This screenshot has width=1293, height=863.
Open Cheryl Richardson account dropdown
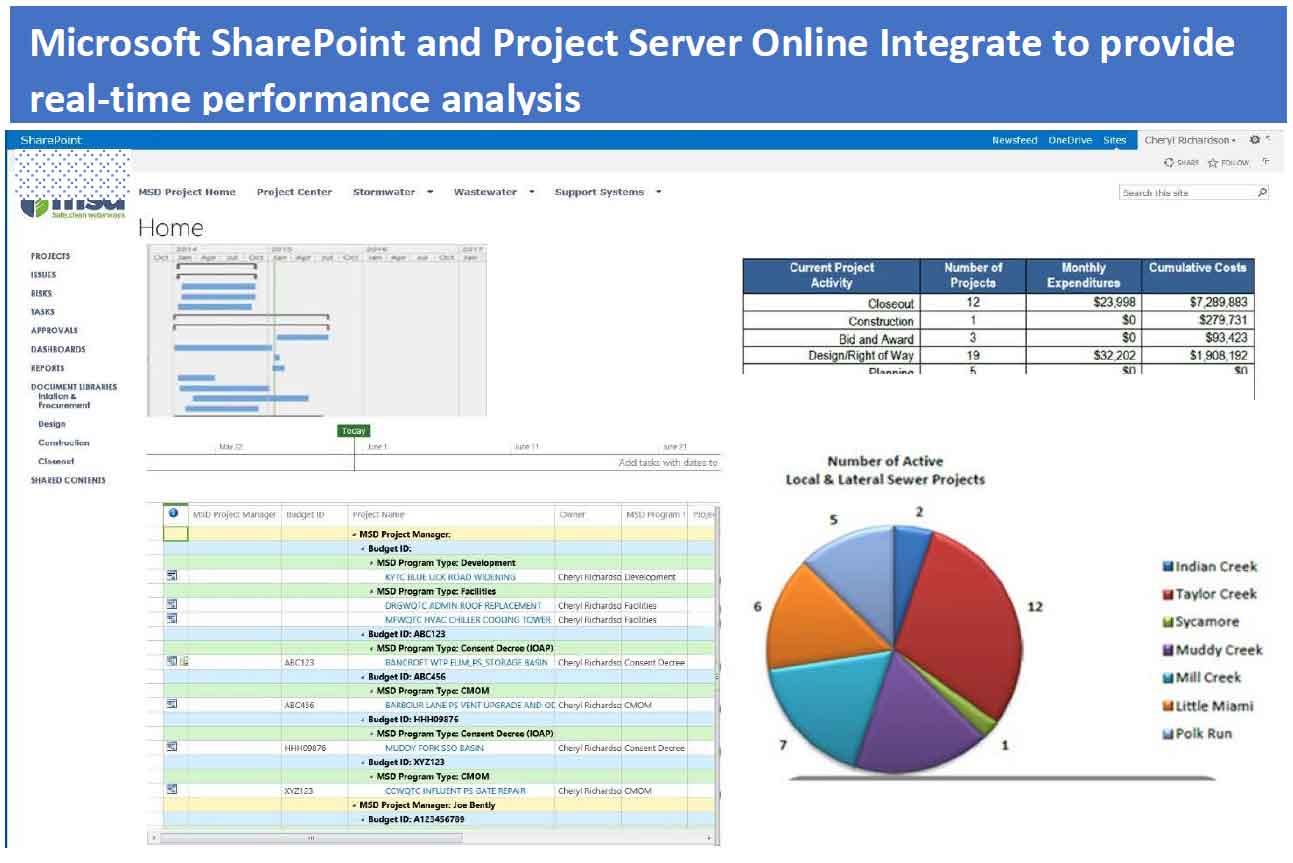pyautogui.click(x=1190, y=140)
